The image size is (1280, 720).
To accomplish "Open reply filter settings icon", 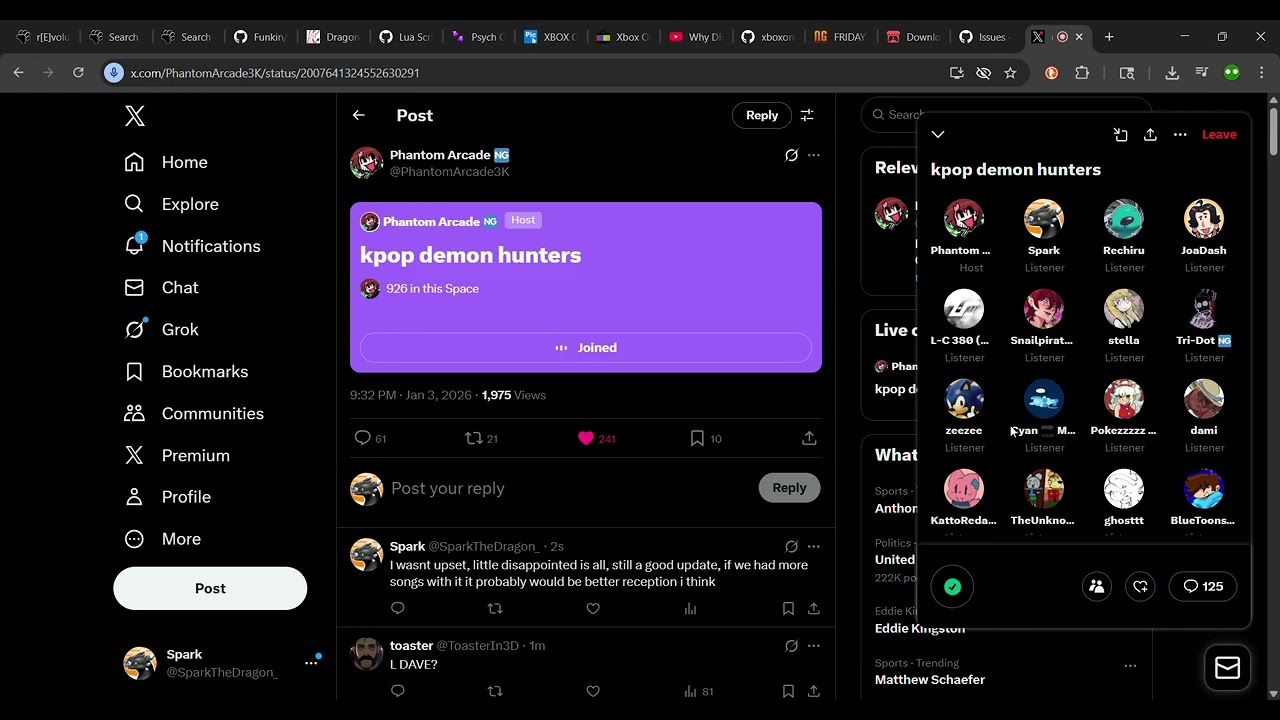I will point(807,116).
